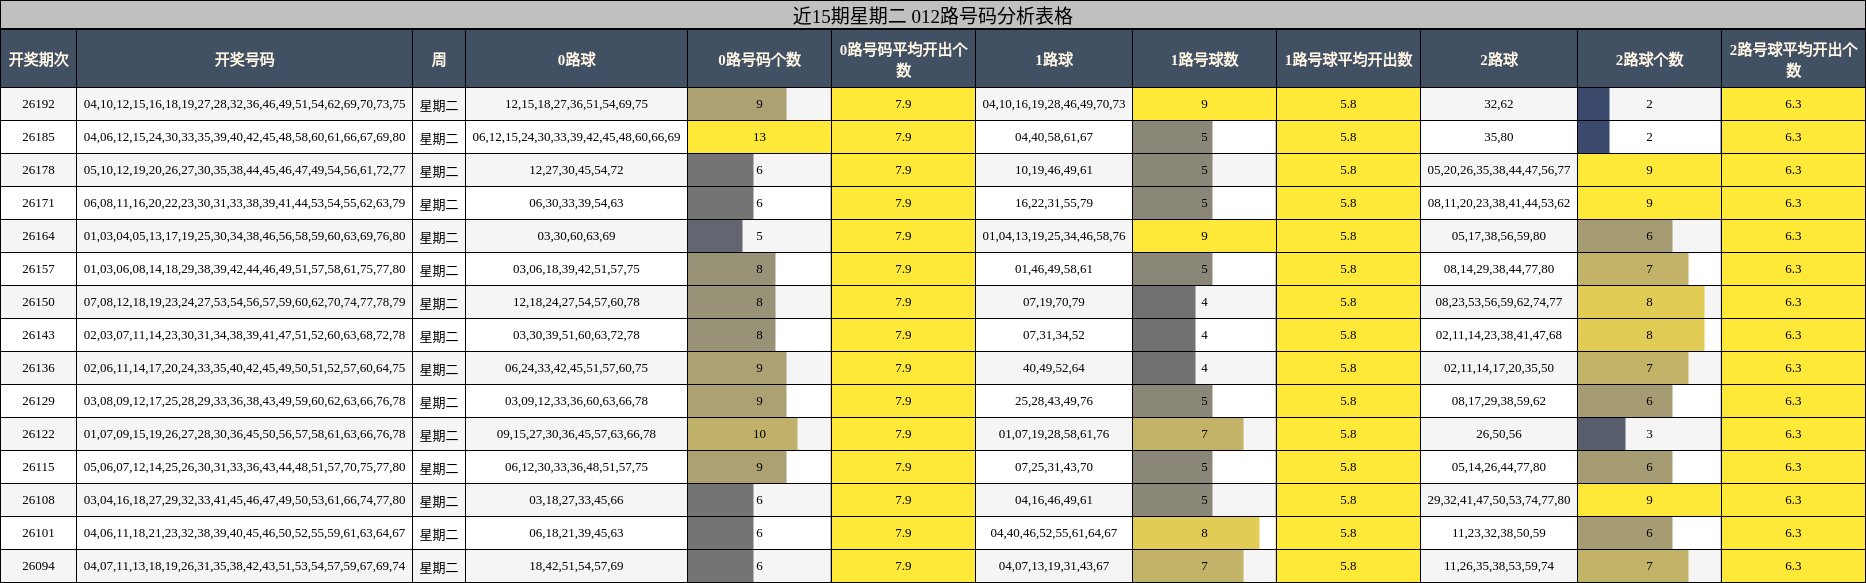Select 1路球 cell 40,49,52,64
1866x583 pixels.
tap(1053, 368)
